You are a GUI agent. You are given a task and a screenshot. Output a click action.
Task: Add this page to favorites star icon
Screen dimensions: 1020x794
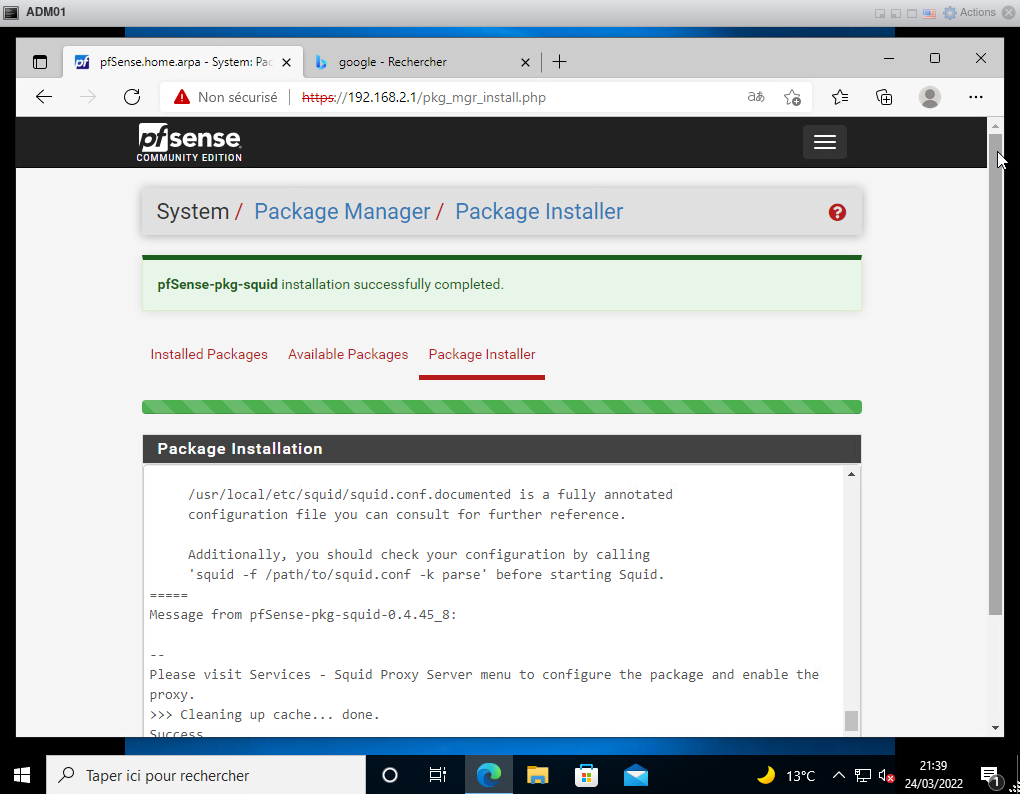[x=792, y=97]
